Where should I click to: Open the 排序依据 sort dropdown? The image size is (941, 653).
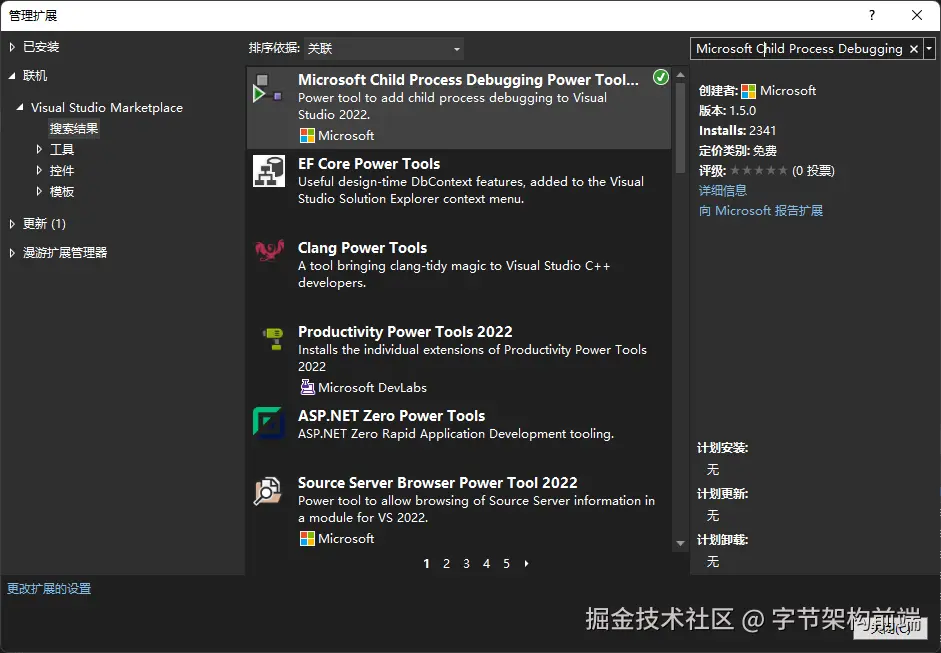point(383,49)
